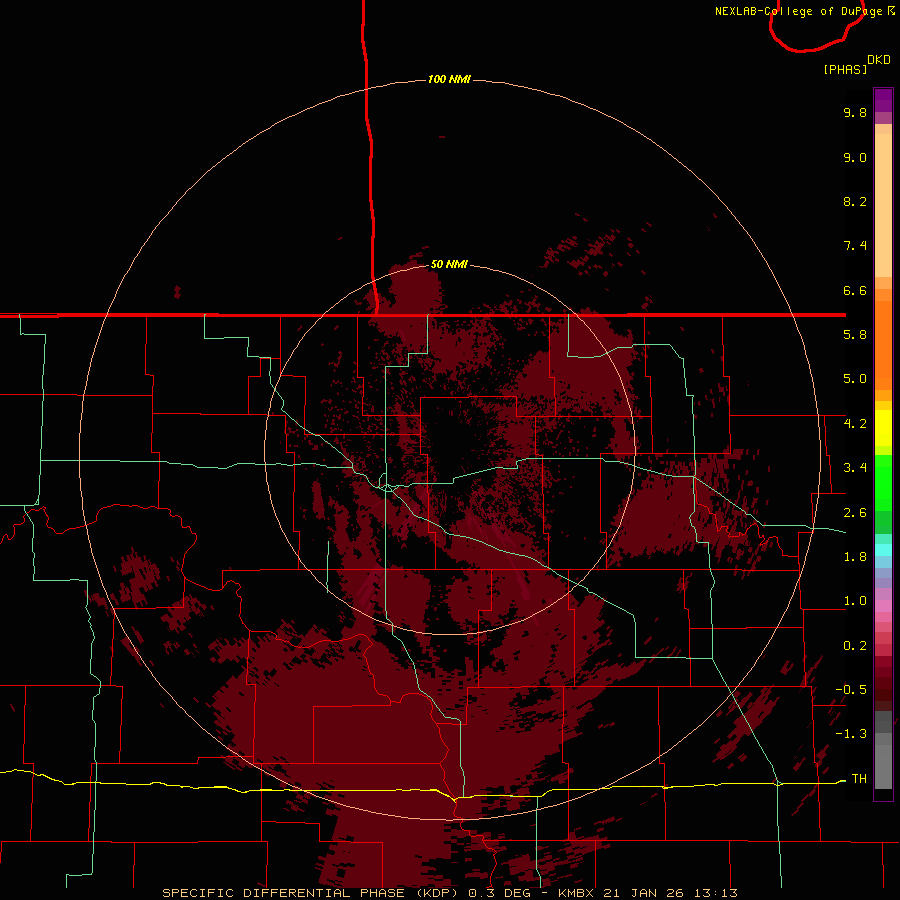Click the 100 NMI range ring label

[449, 79]
